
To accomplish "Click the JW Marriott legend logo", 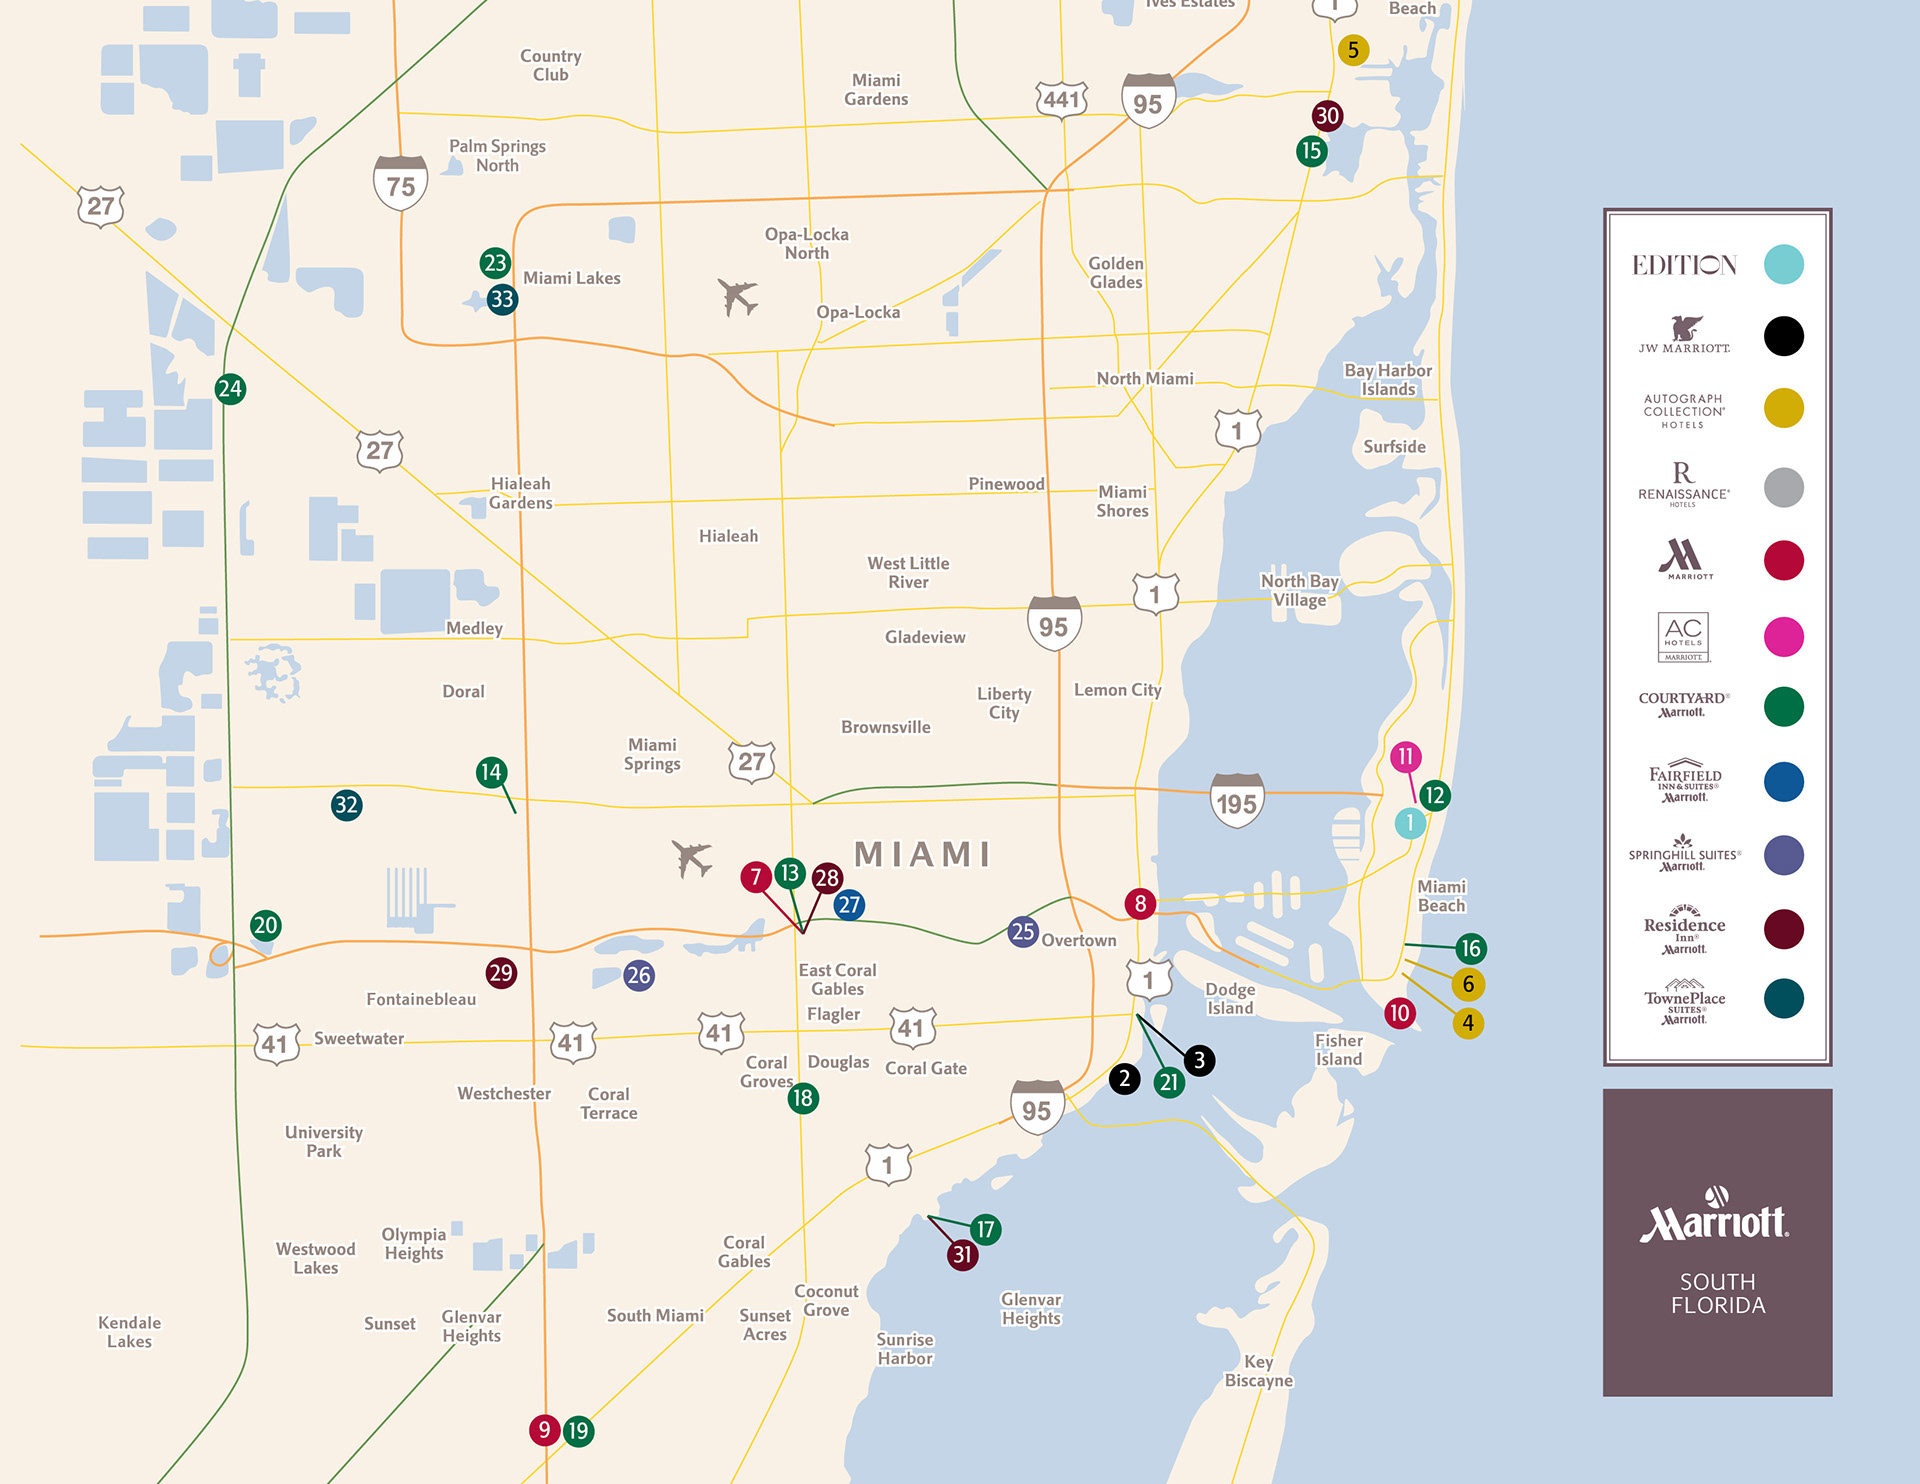I will pyautogui.click(x=1684, y=335).
